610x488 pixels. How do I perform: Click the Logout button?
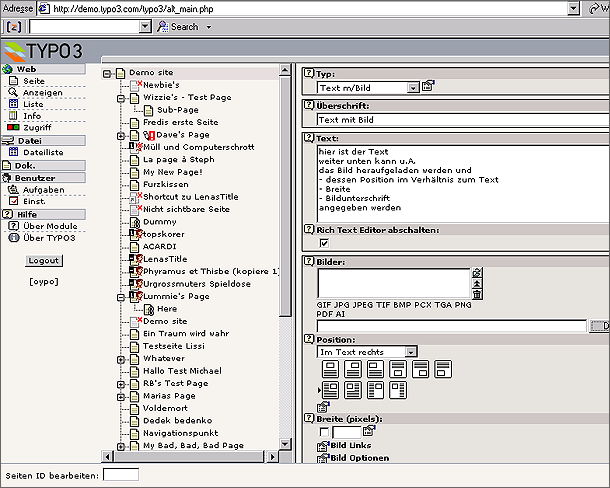pos(44,260)
